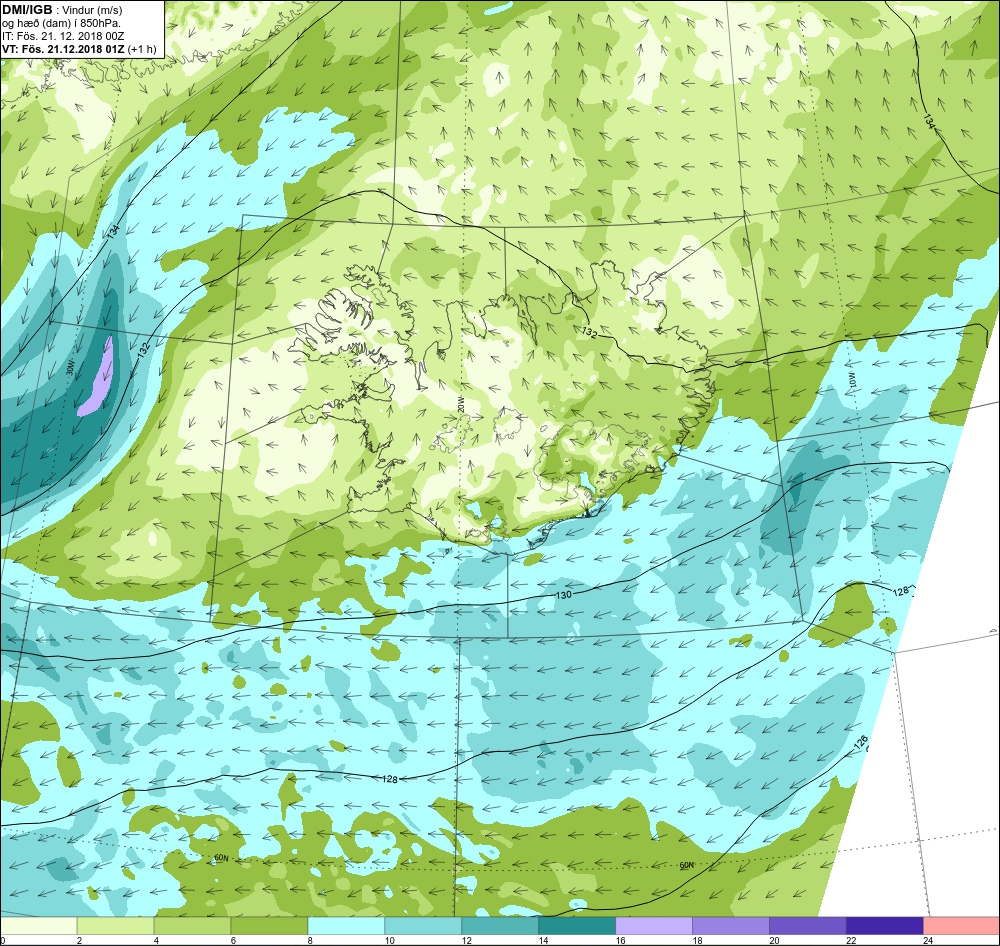The width and height of the screenshot is (1000, 946).
Task: Click the pink legend swatch above 24 m/s
Action: pos(962,925)
